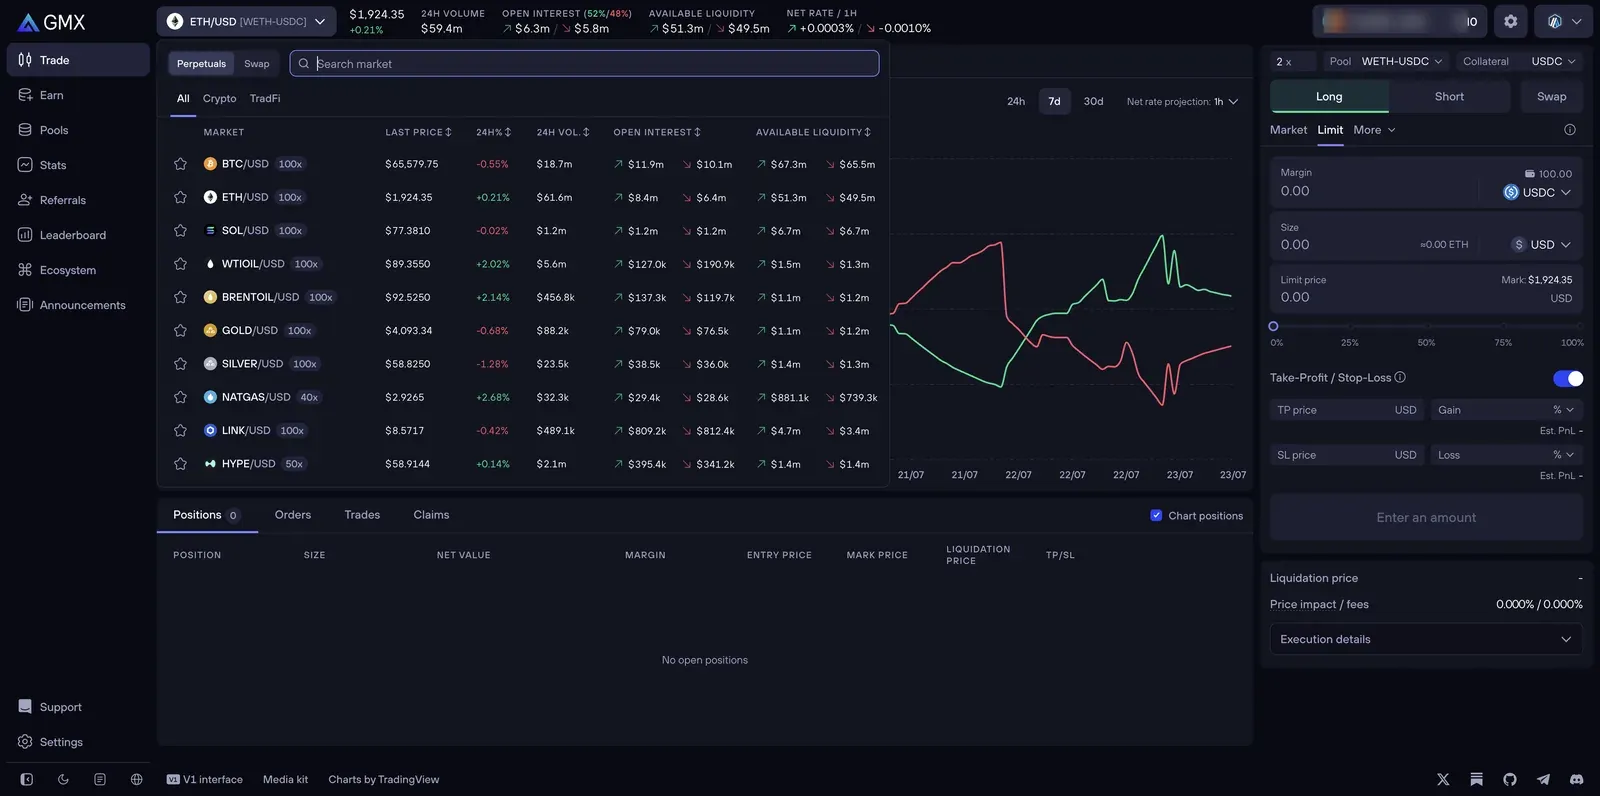Sort markets by 24H% column header
This screenshot has height=796, width=1600.
[493, 132]
